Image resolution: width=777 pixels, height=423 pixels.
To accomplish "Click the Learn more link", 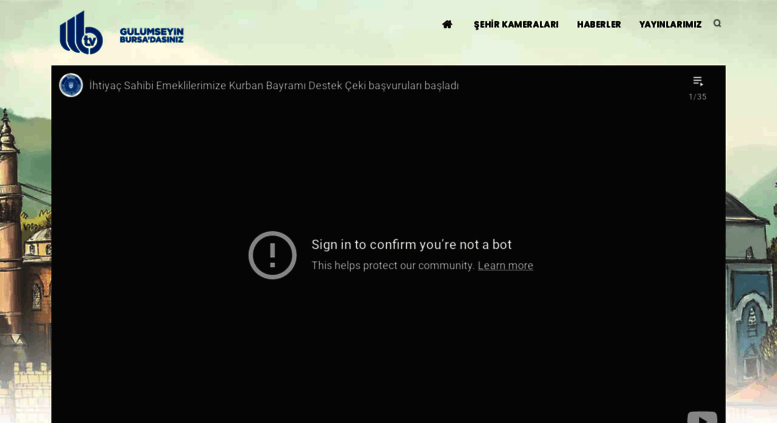I will point(505,265).
